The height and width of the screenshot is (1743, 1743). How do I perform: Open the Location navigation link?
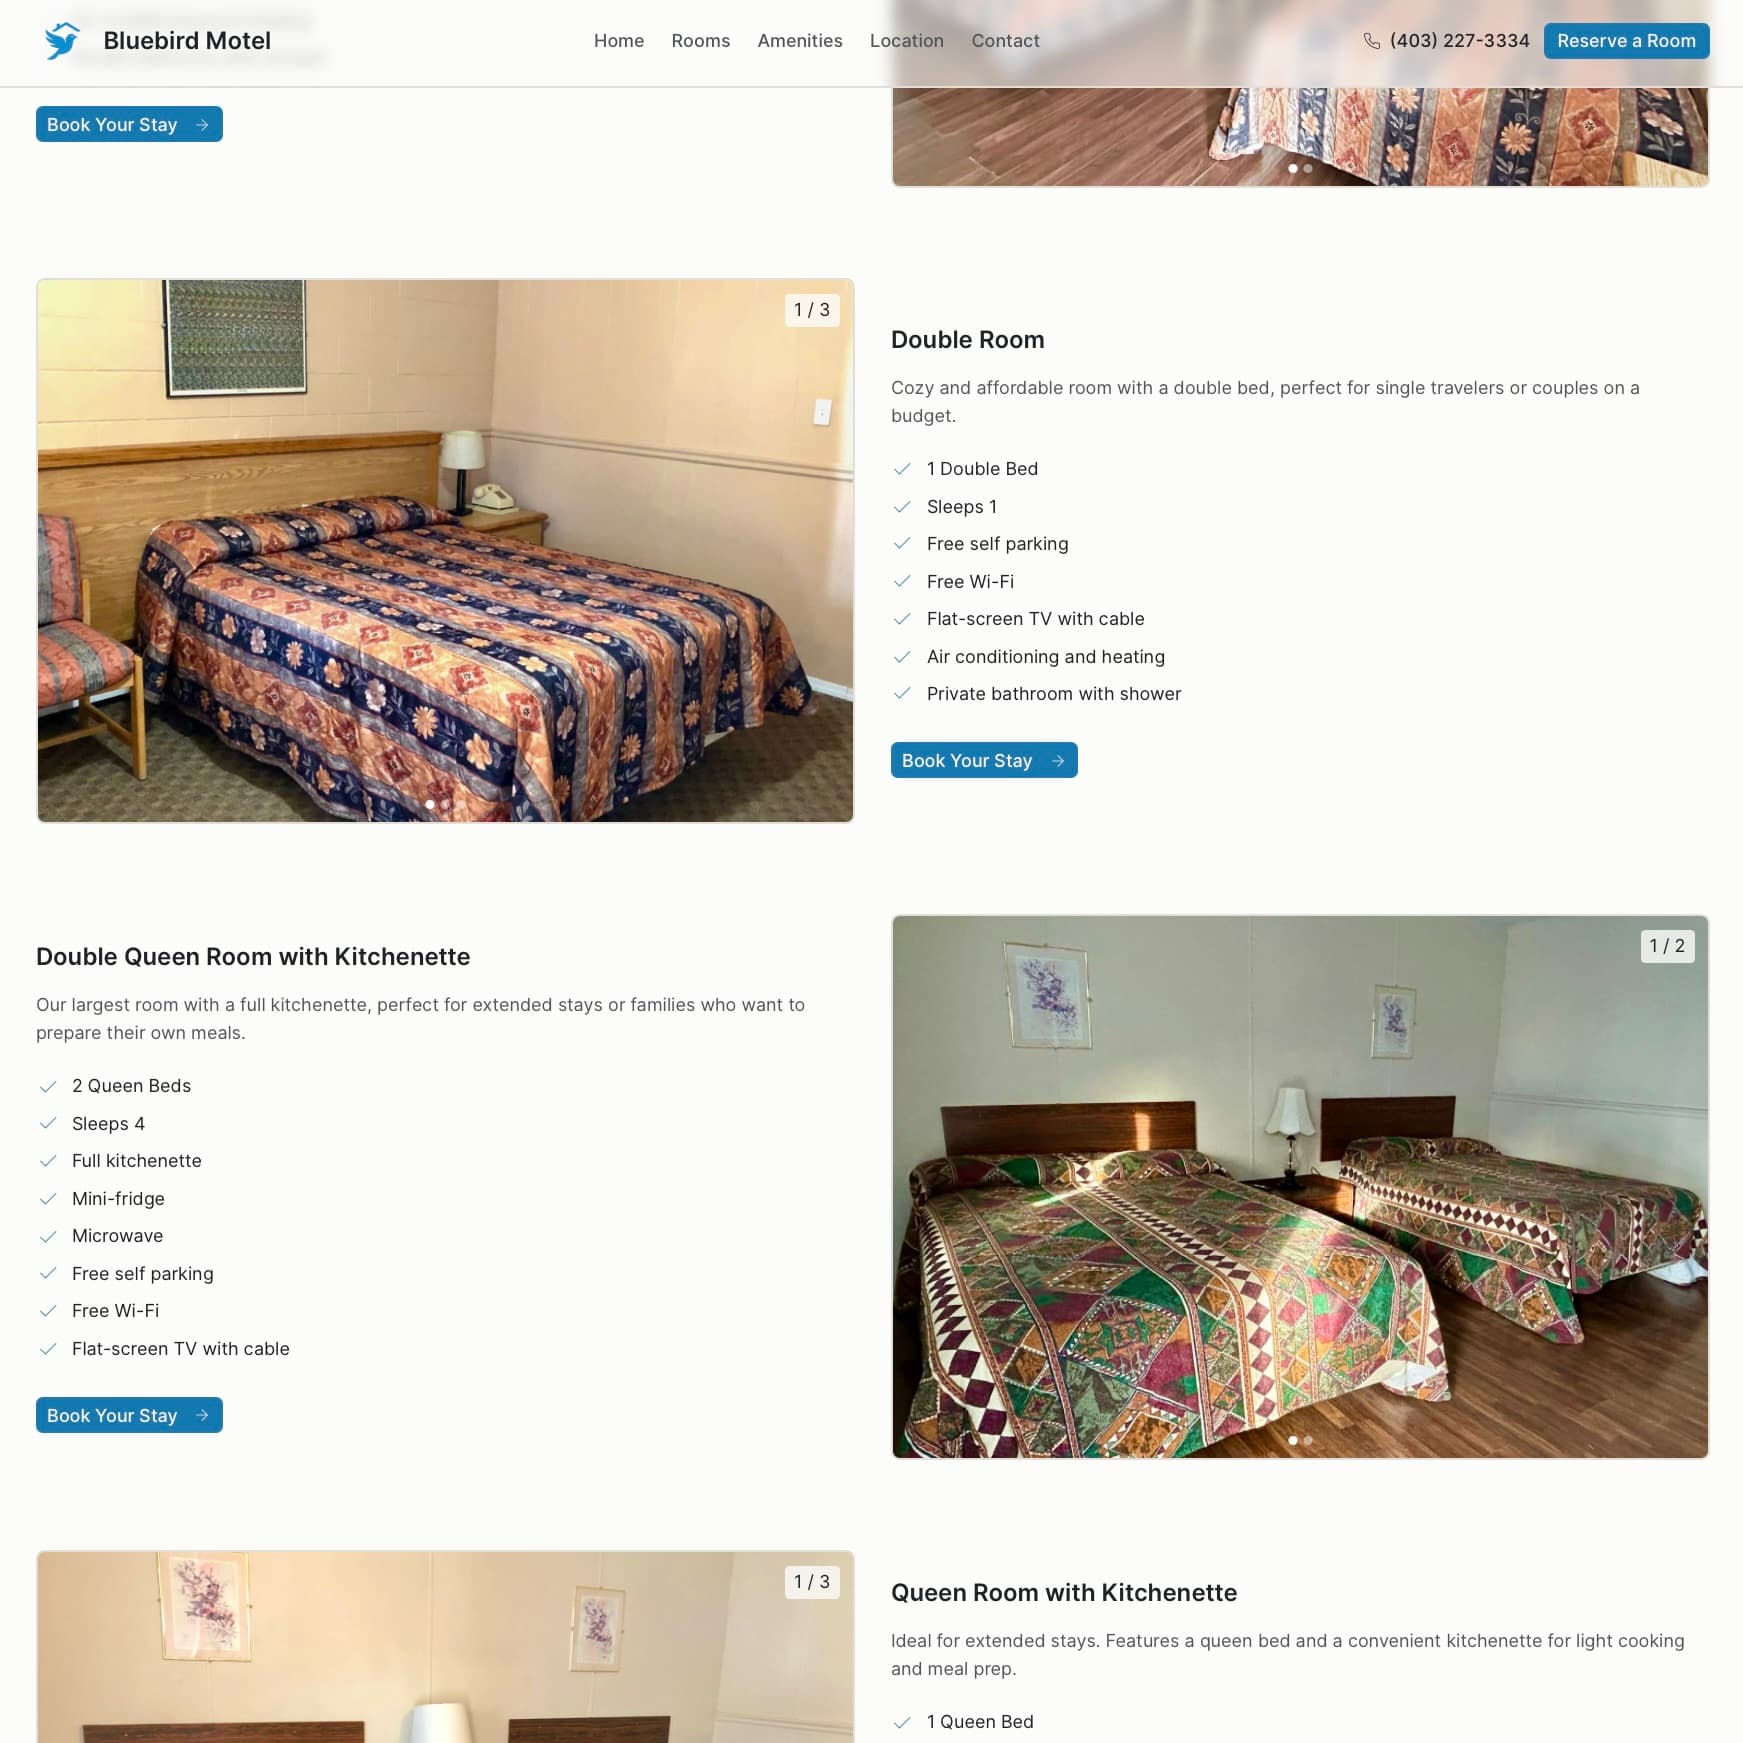[907, 41]
